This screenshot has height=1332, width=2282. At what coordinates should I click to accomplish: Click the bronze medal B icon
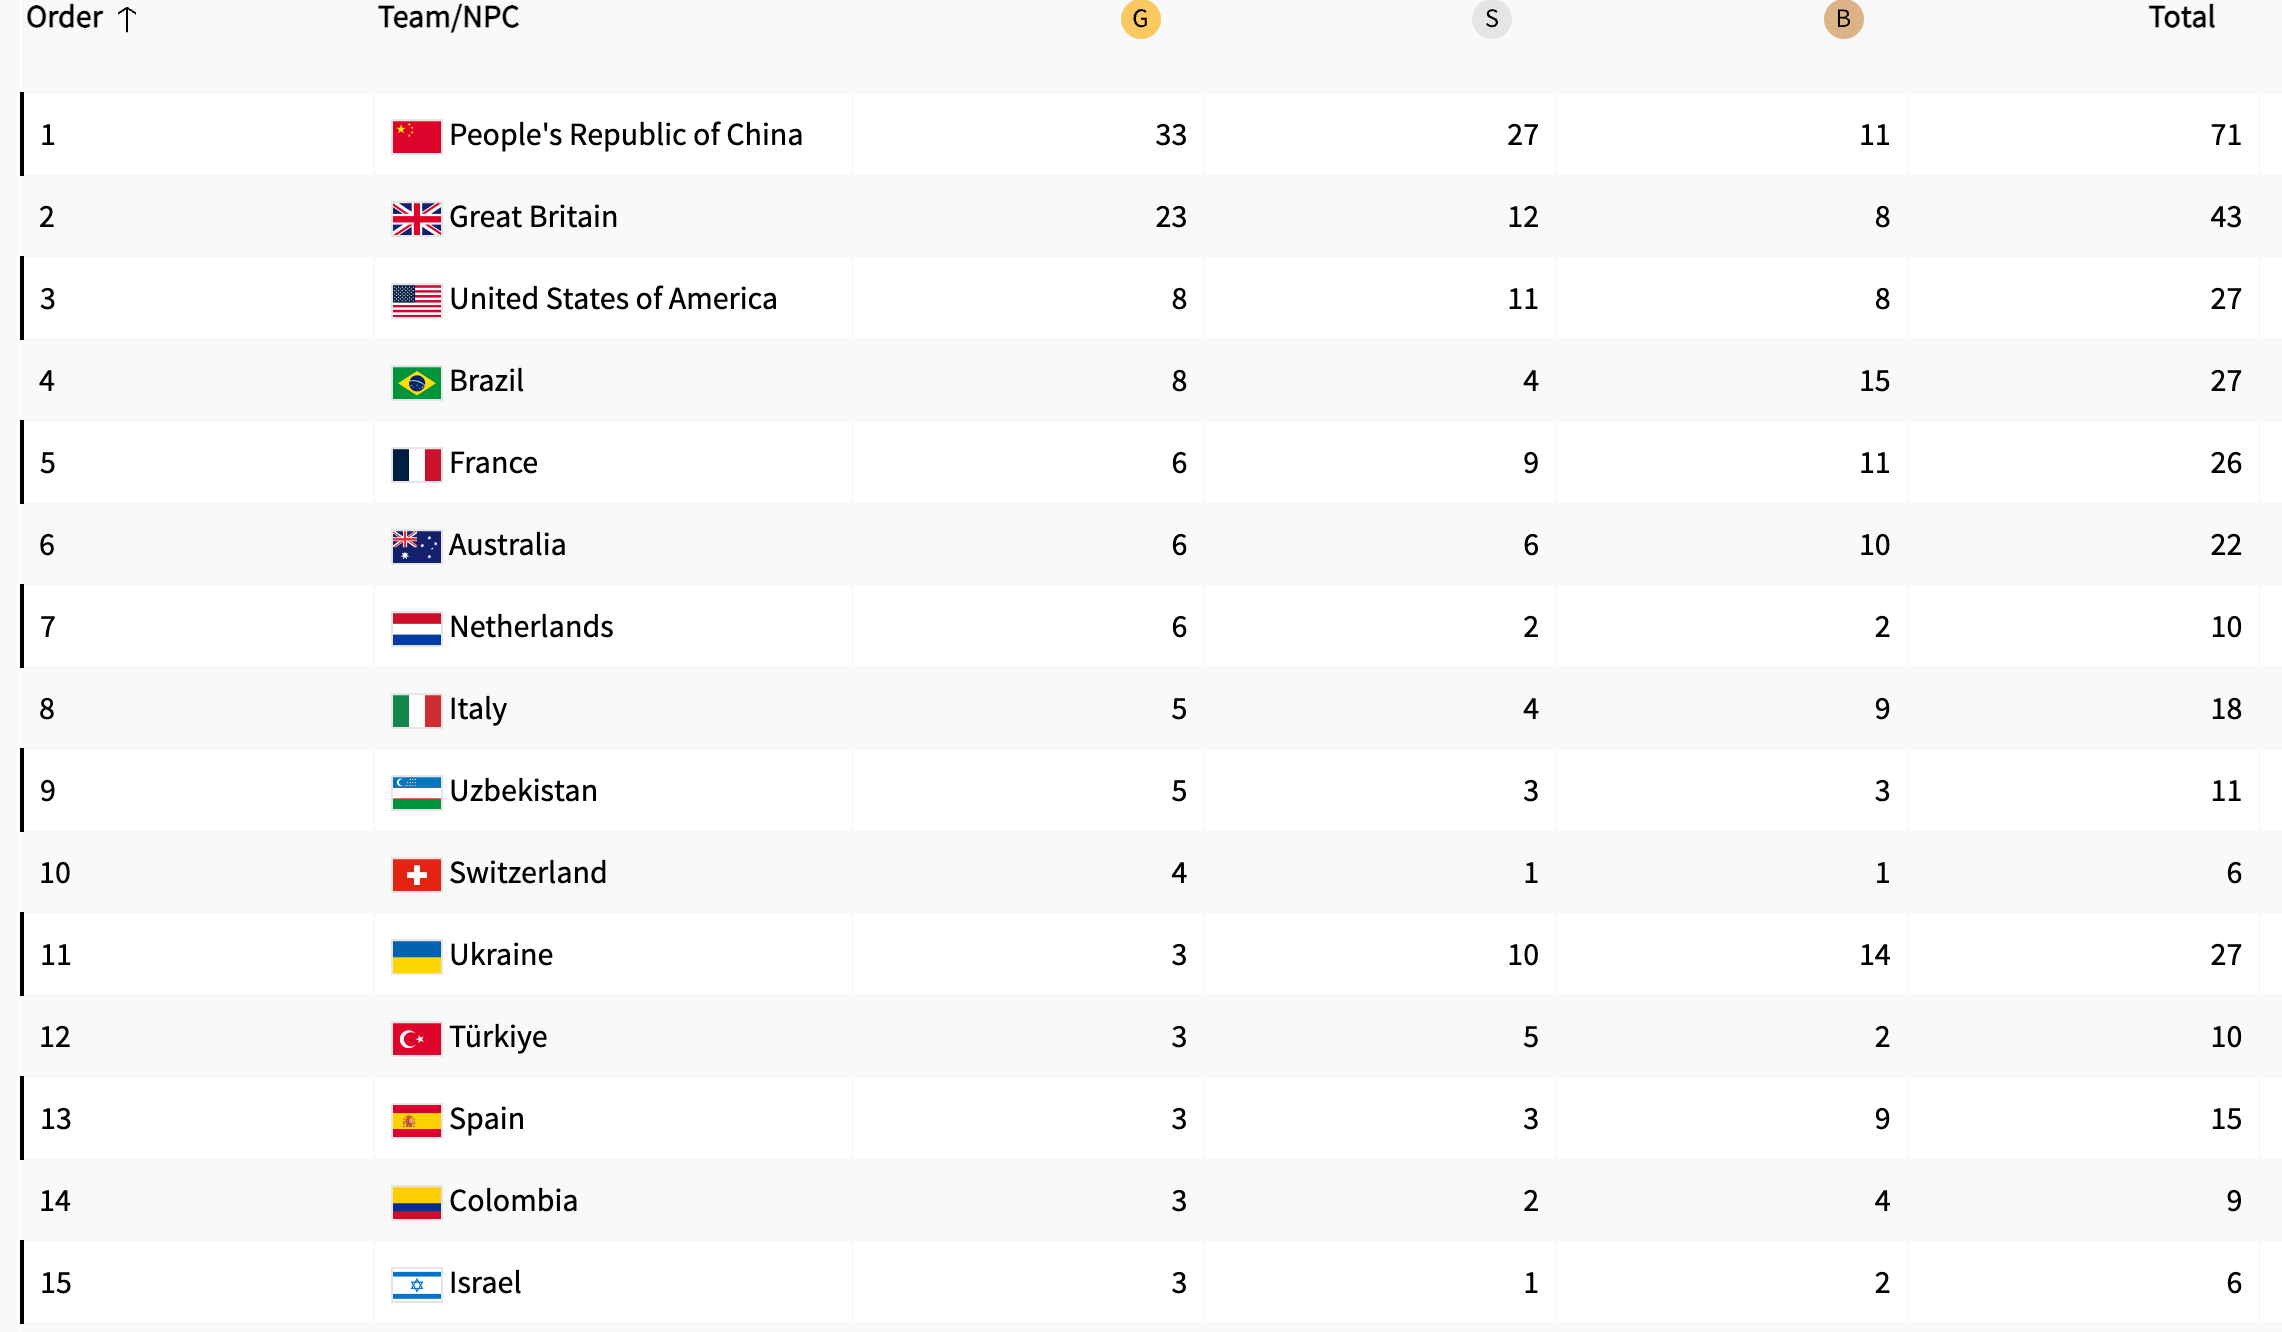(1843, 19)
